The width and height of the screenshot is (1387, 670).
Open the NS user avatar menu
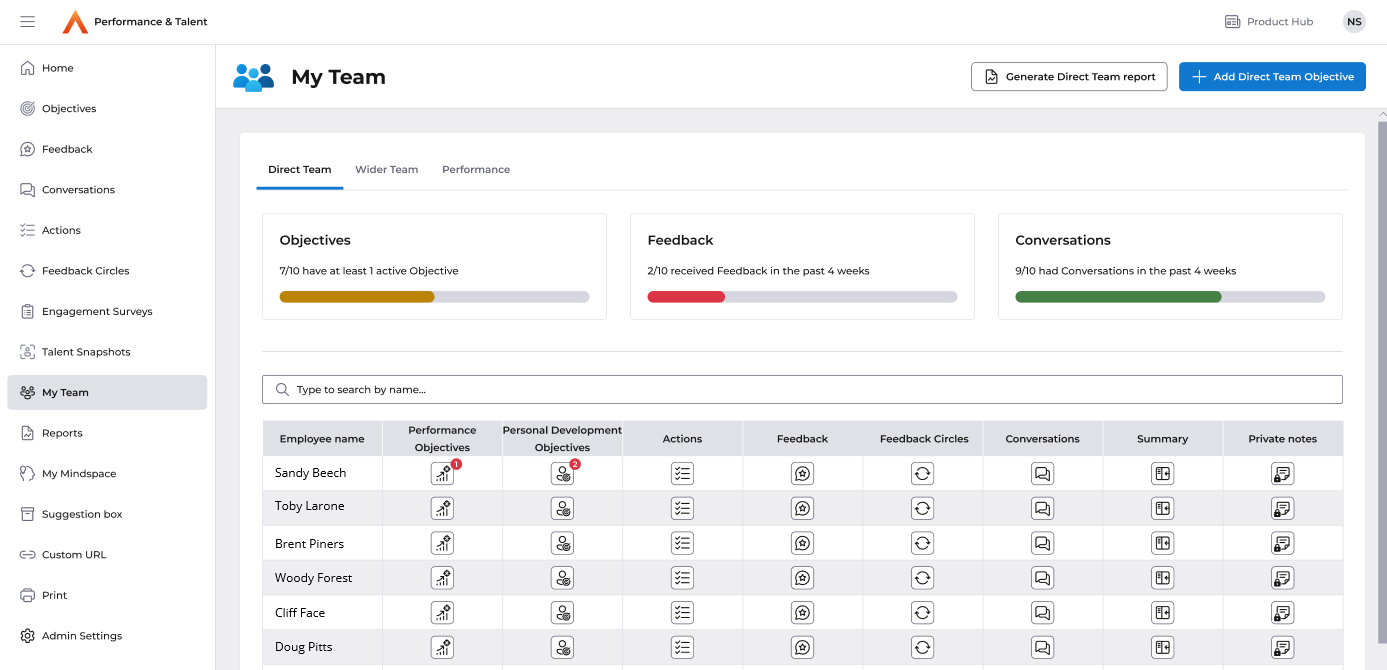[x=1354, y=22]
